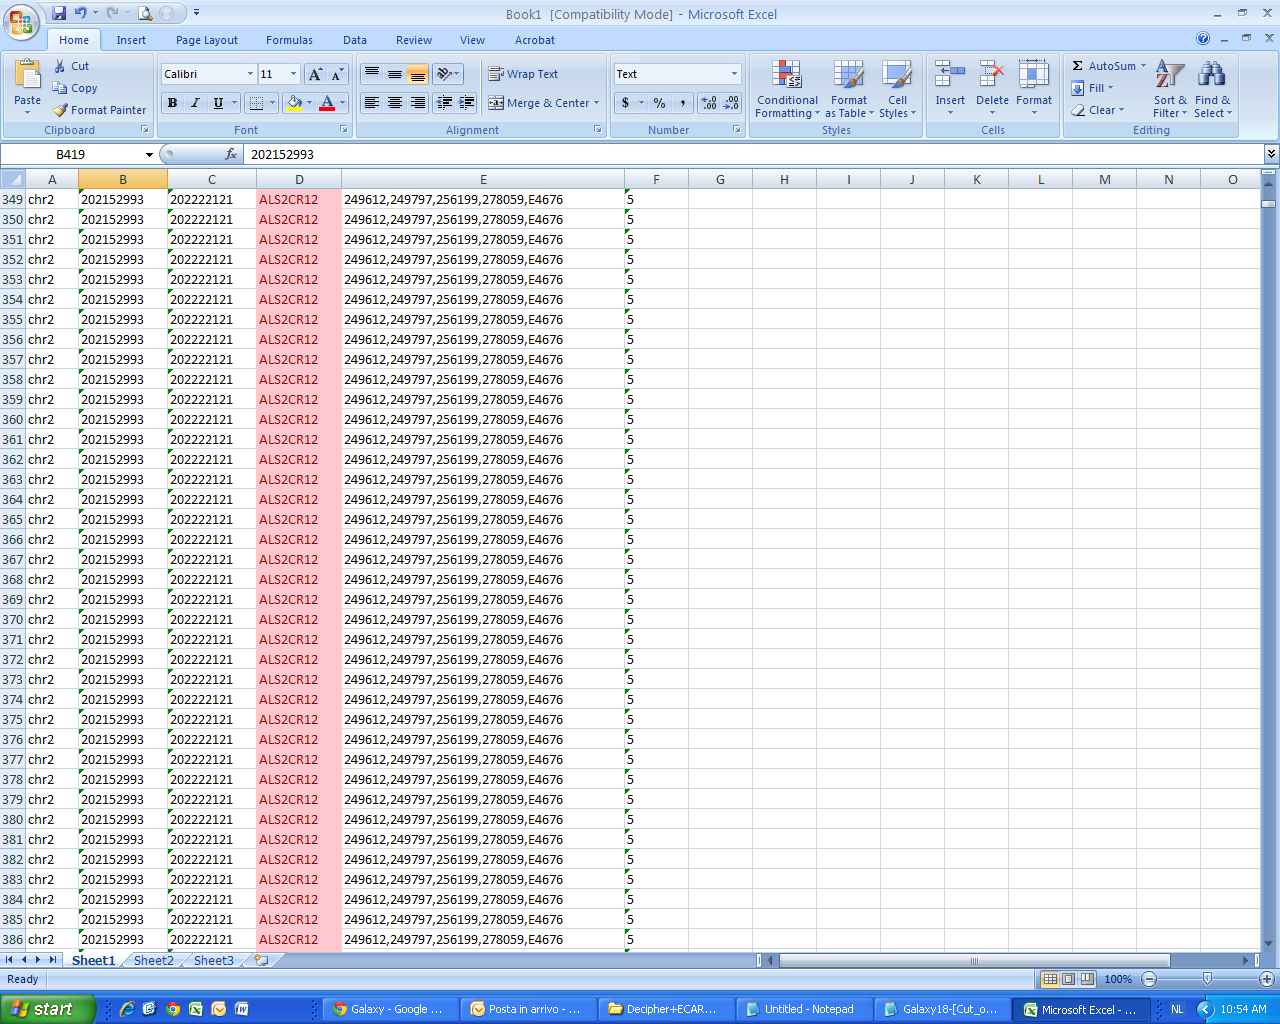Click the Windows start button
1280x1024 pixels.
(47, 1009)
